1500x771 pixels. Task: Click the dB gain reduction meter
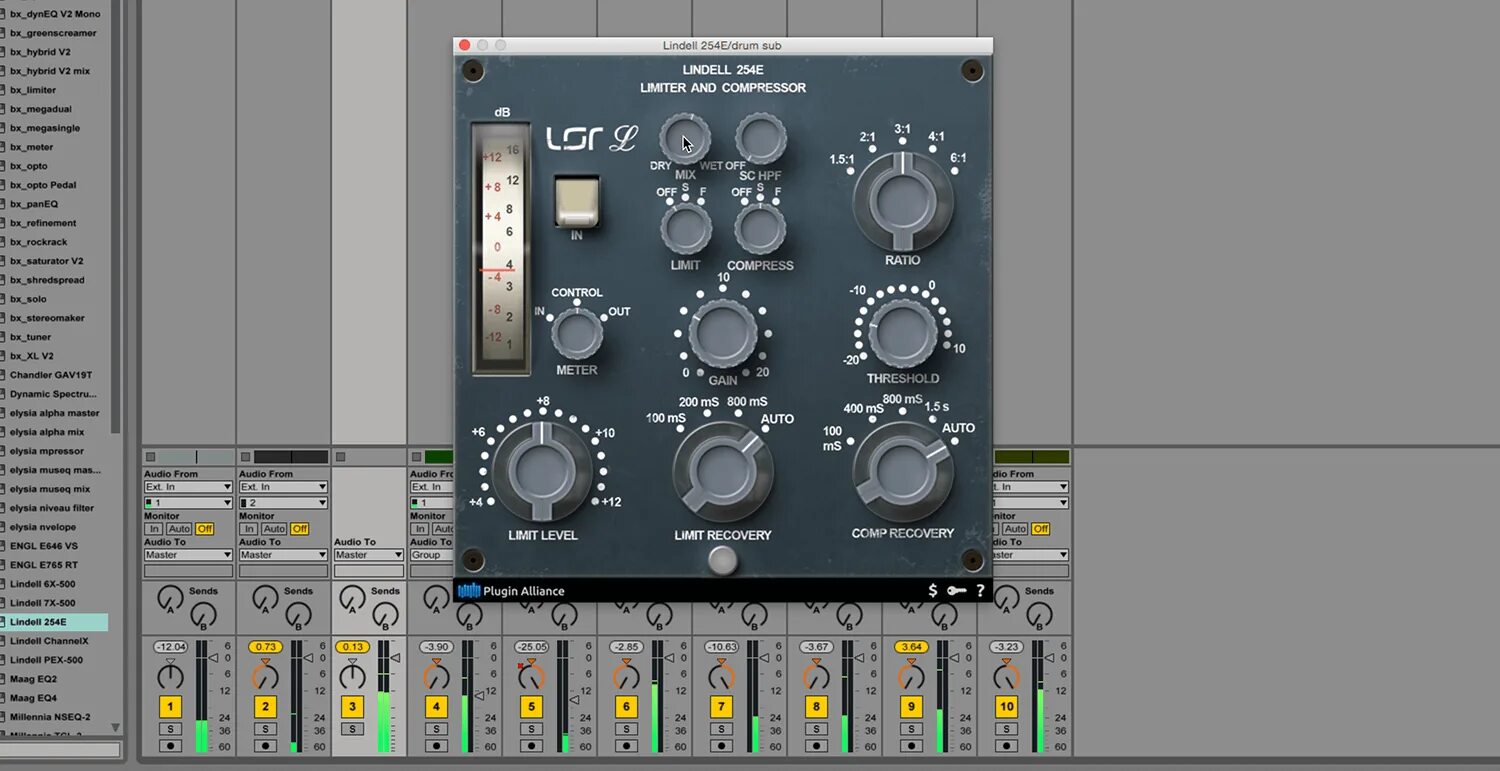(502, 248)
